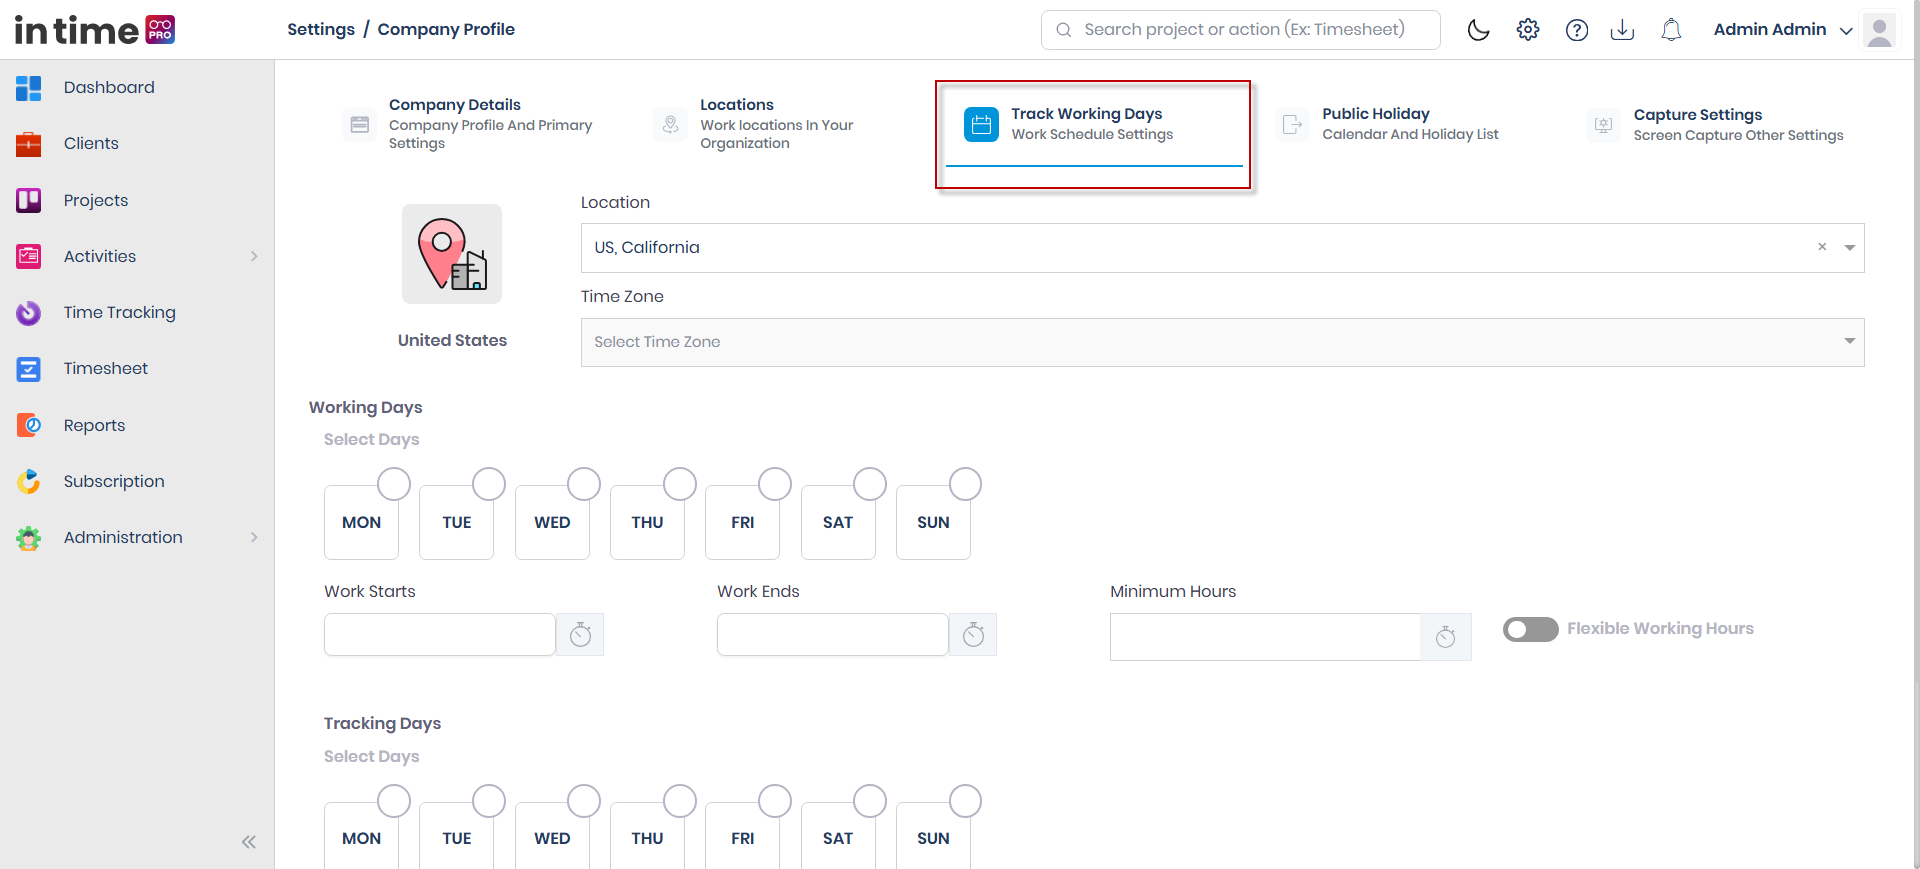
Task: Open settings gear icon in header
Action: coord(1528,30)
